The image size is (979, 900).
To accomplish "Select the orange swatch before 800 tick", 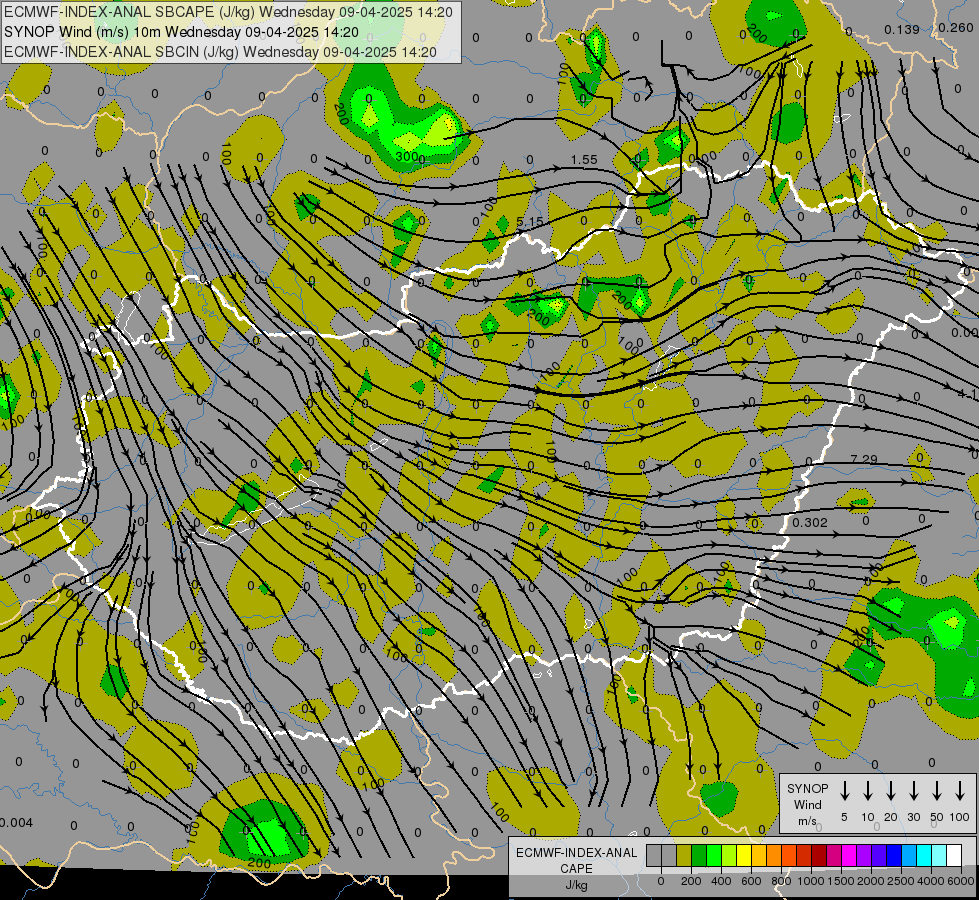I will click(774, 855).
